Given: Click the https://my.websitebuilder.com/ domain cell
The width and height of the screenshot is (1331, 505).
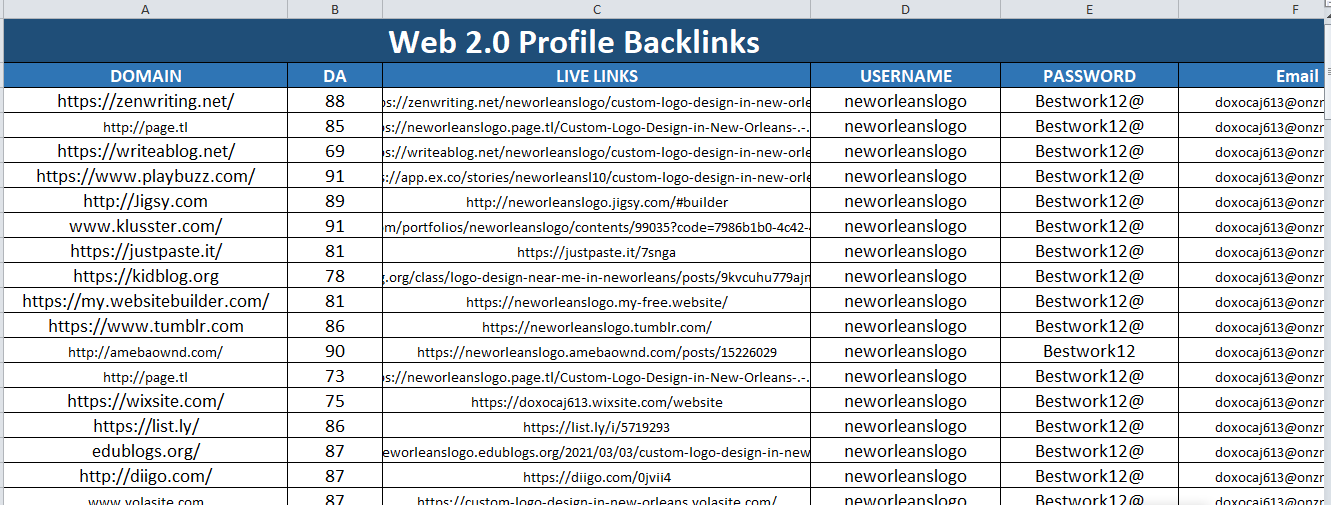Looking at the screenshot, I should coord(146,301).
